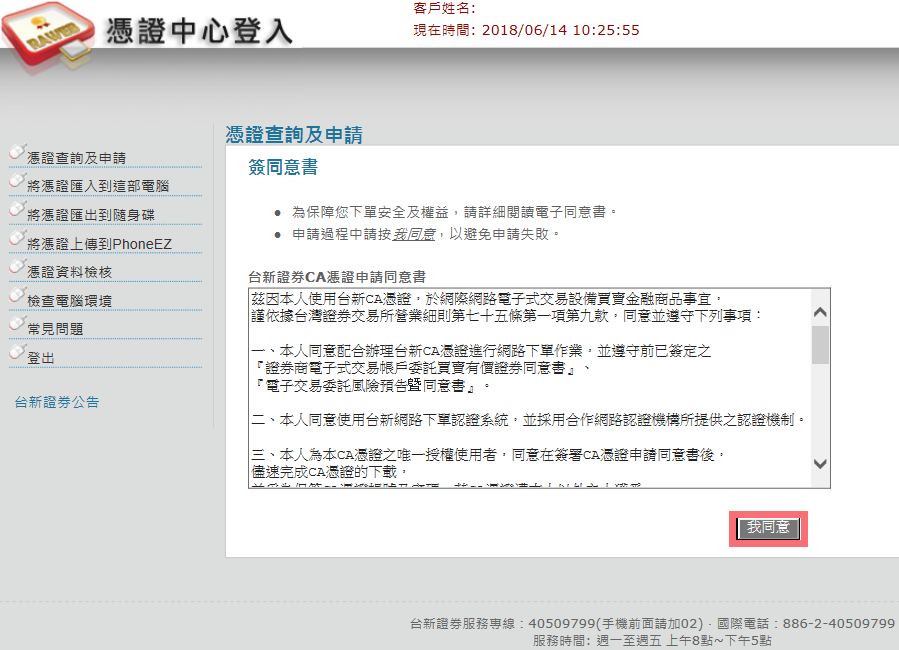
Task: Click the RAWEB certificate logo icon
Action: (48, 37)
